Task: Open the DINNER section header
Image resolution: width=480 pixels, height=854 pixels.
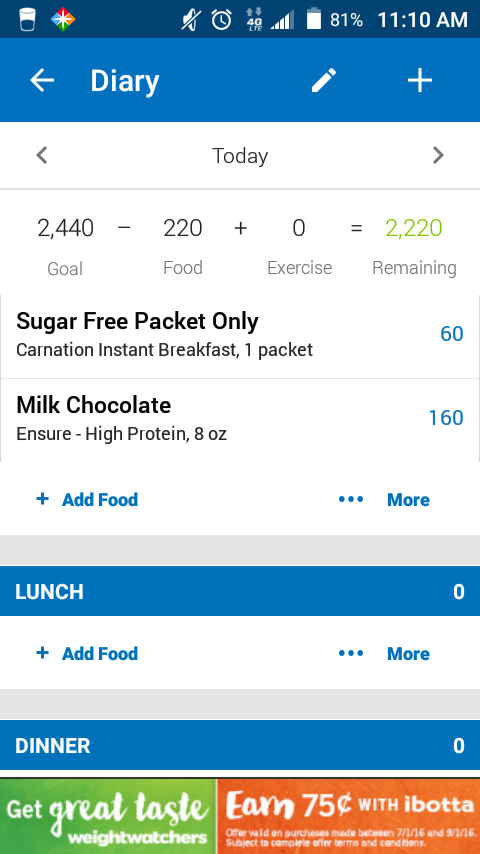Action: 240,746
